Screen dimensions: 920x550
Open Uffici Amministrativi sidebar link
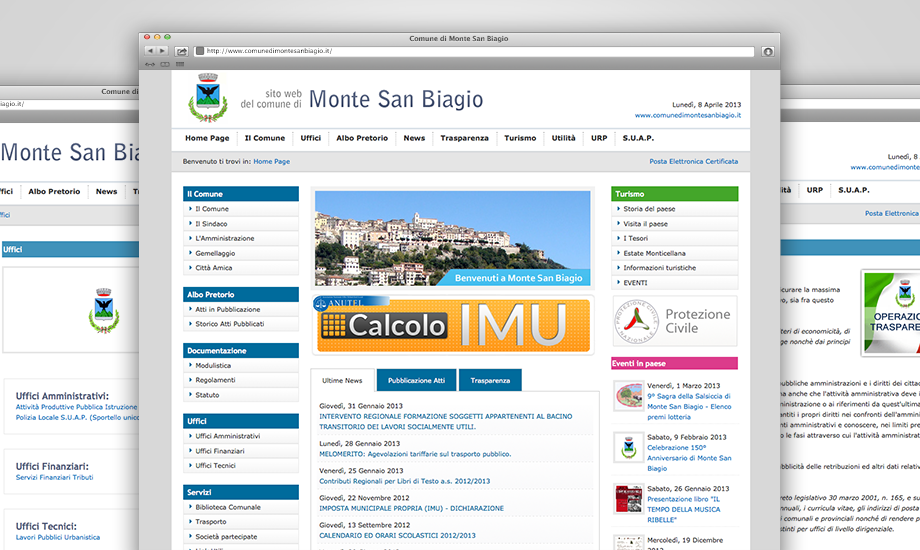pos(228,436)
